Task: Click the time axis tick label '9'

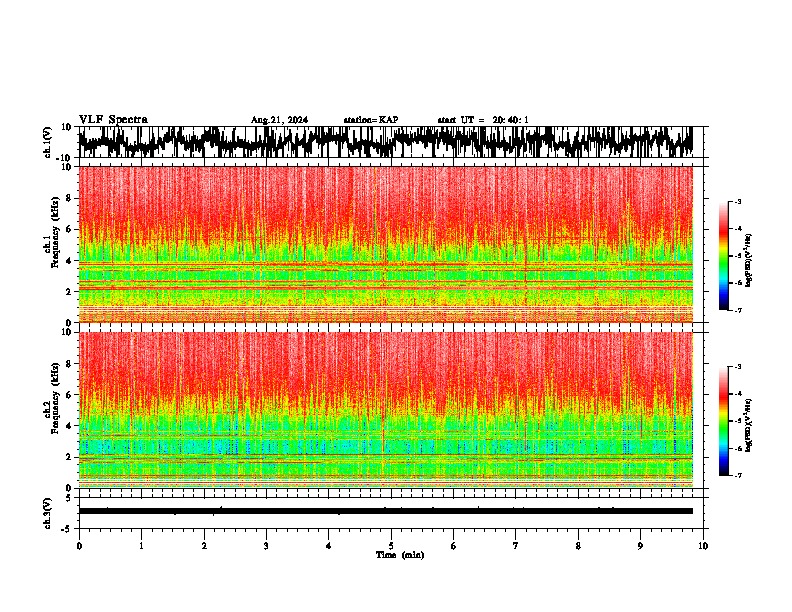Action: click(640, 546)
